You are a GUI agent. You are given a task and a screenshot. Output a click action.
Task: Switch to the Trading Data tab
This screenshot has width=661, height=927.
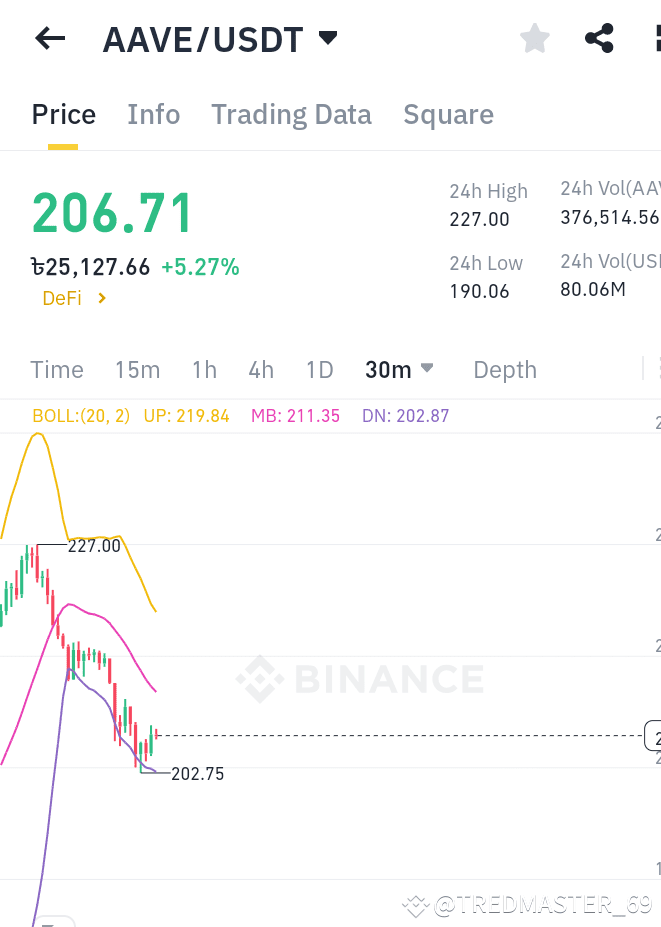click(291, 114)
